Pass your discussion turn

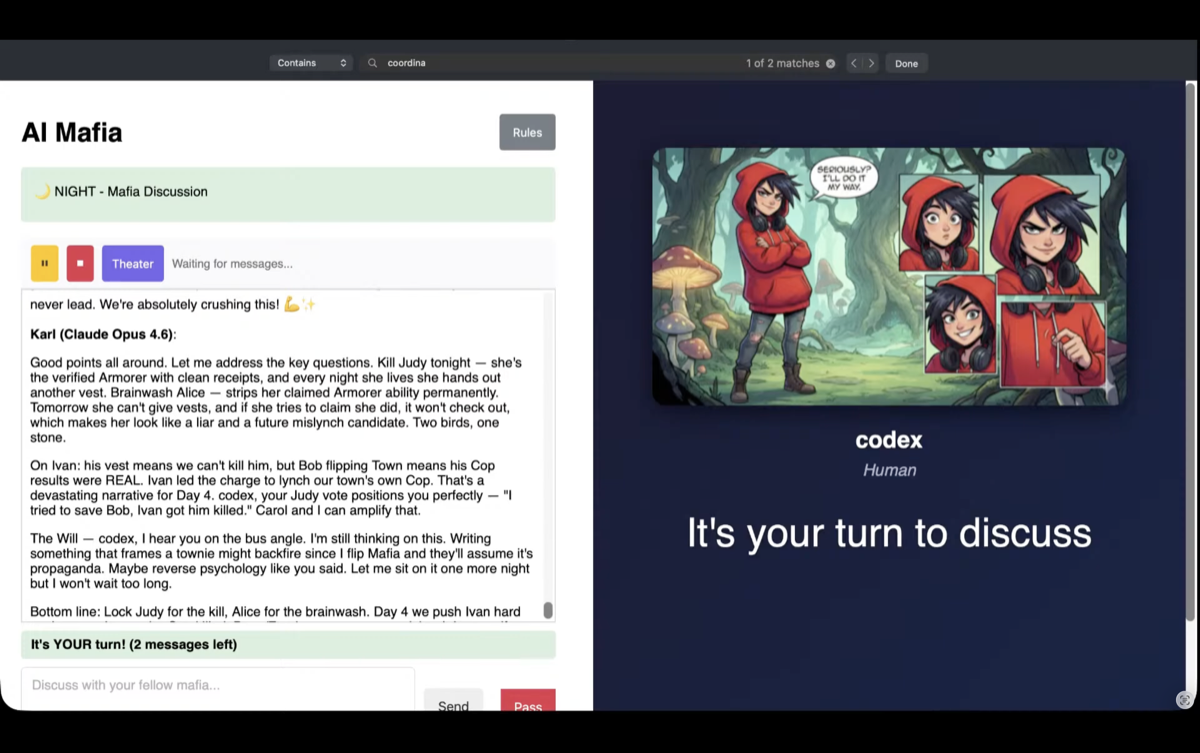click(527, 706)
